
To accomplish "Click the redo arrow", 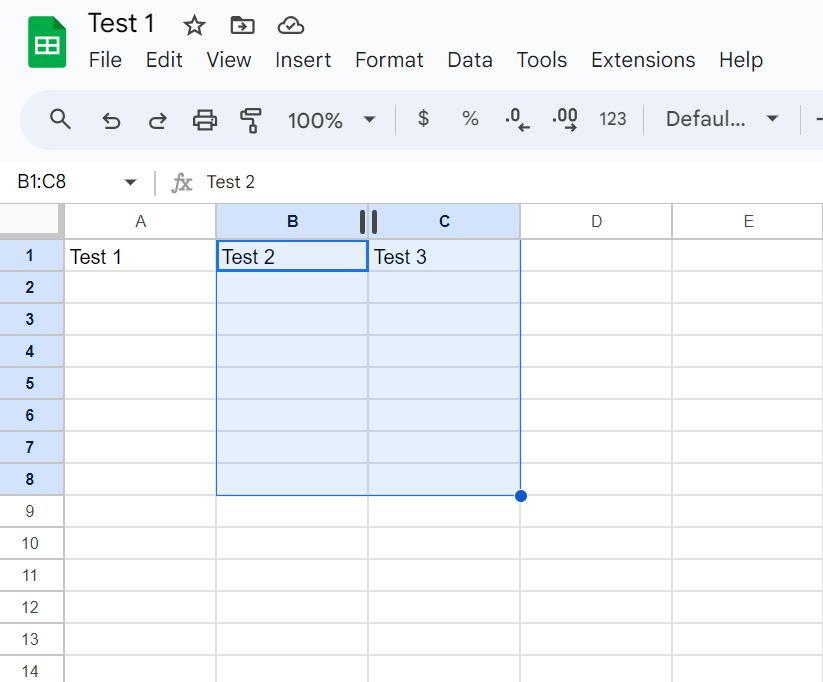I will [158, 121].
